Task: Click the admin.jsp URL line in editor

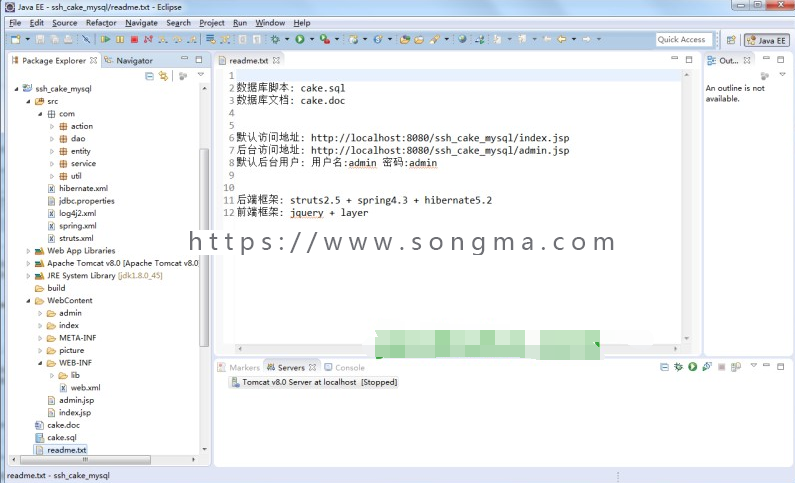Action: pyautogui.click(x=403, y=151)
